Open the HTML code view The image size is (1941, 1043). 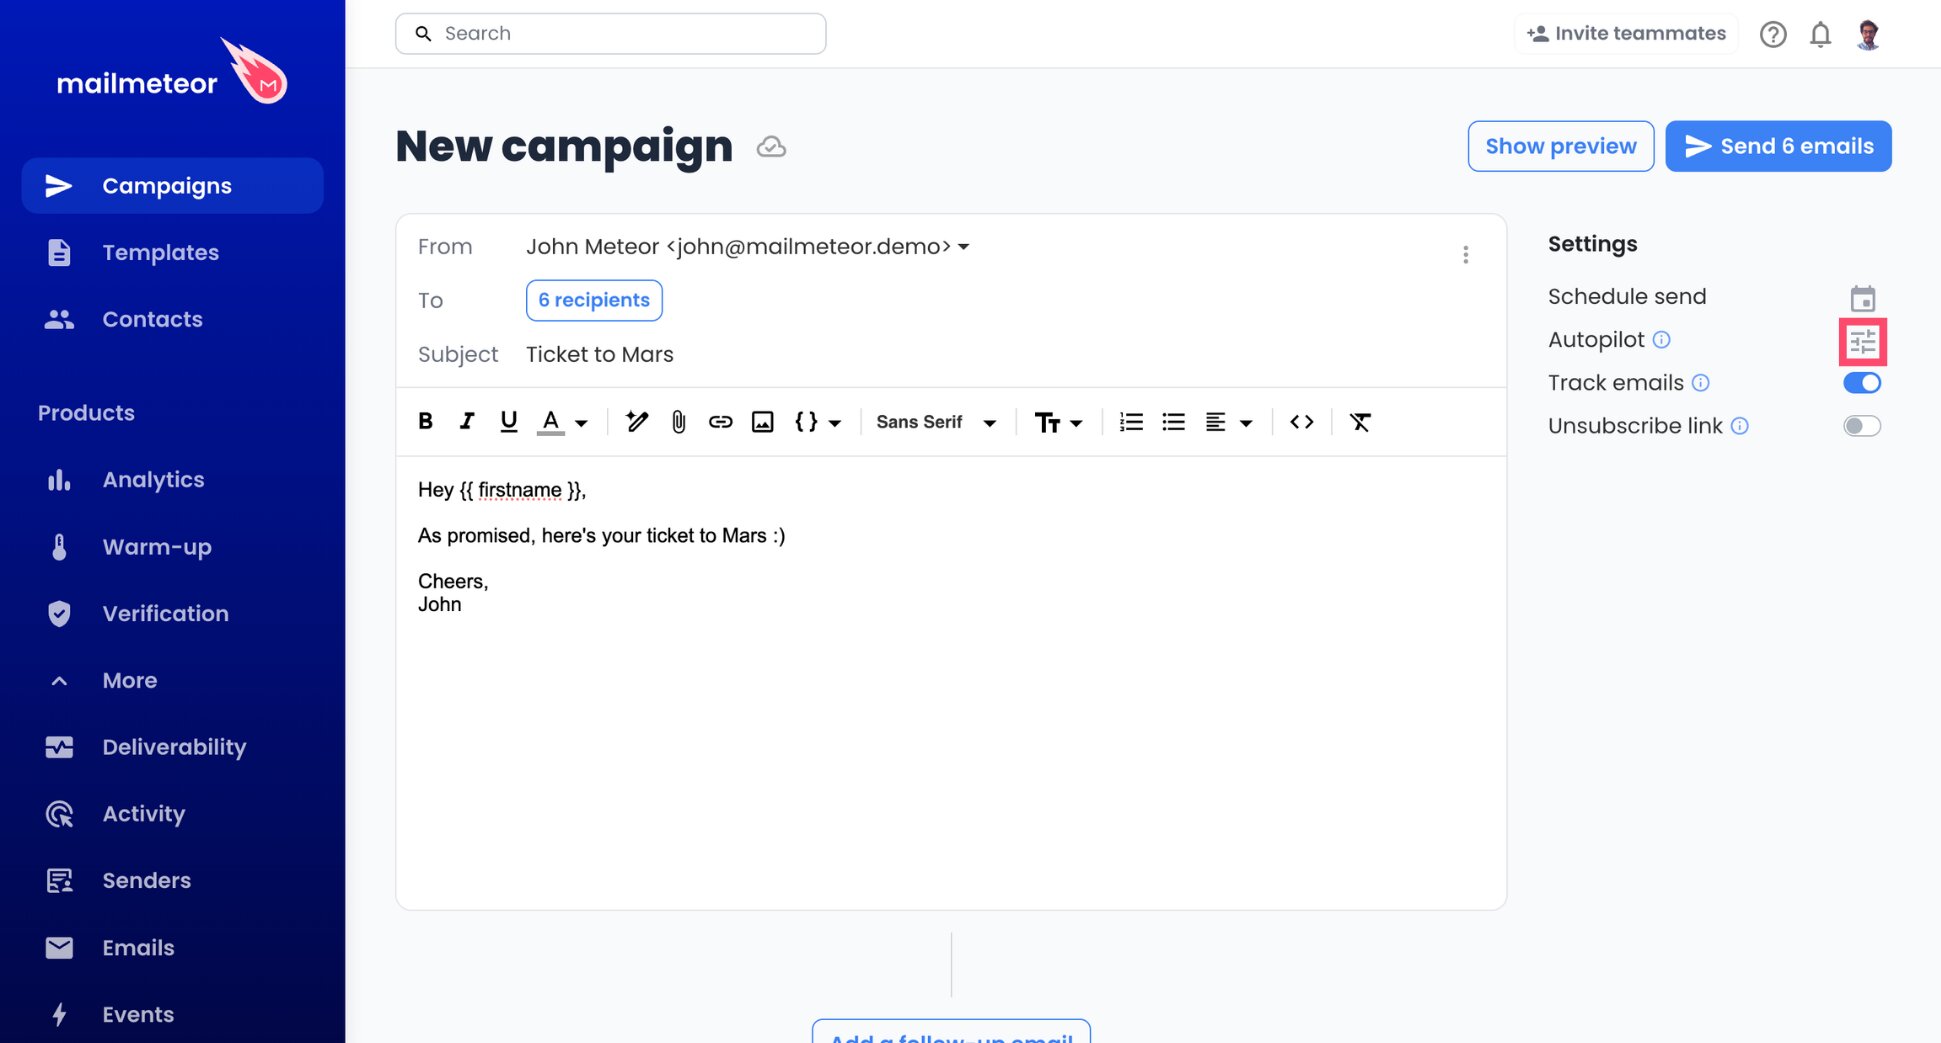point(1302,422)
